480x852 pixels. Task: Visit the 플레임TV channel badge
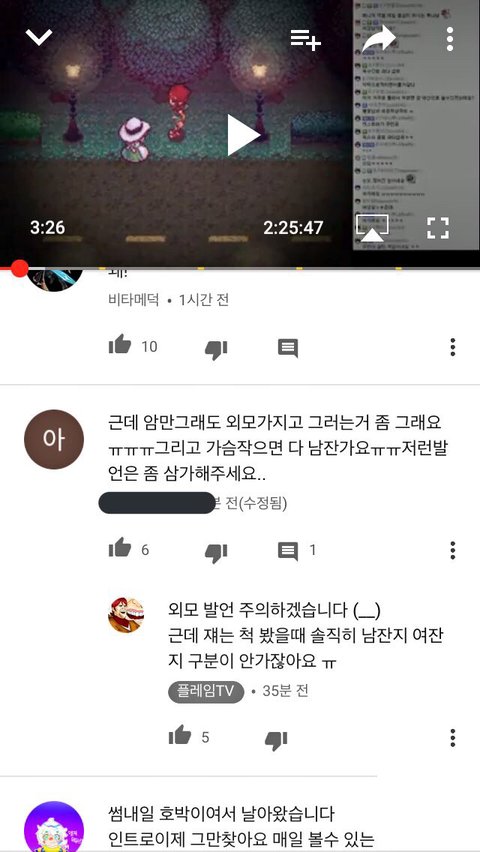(x=206, y=691)
